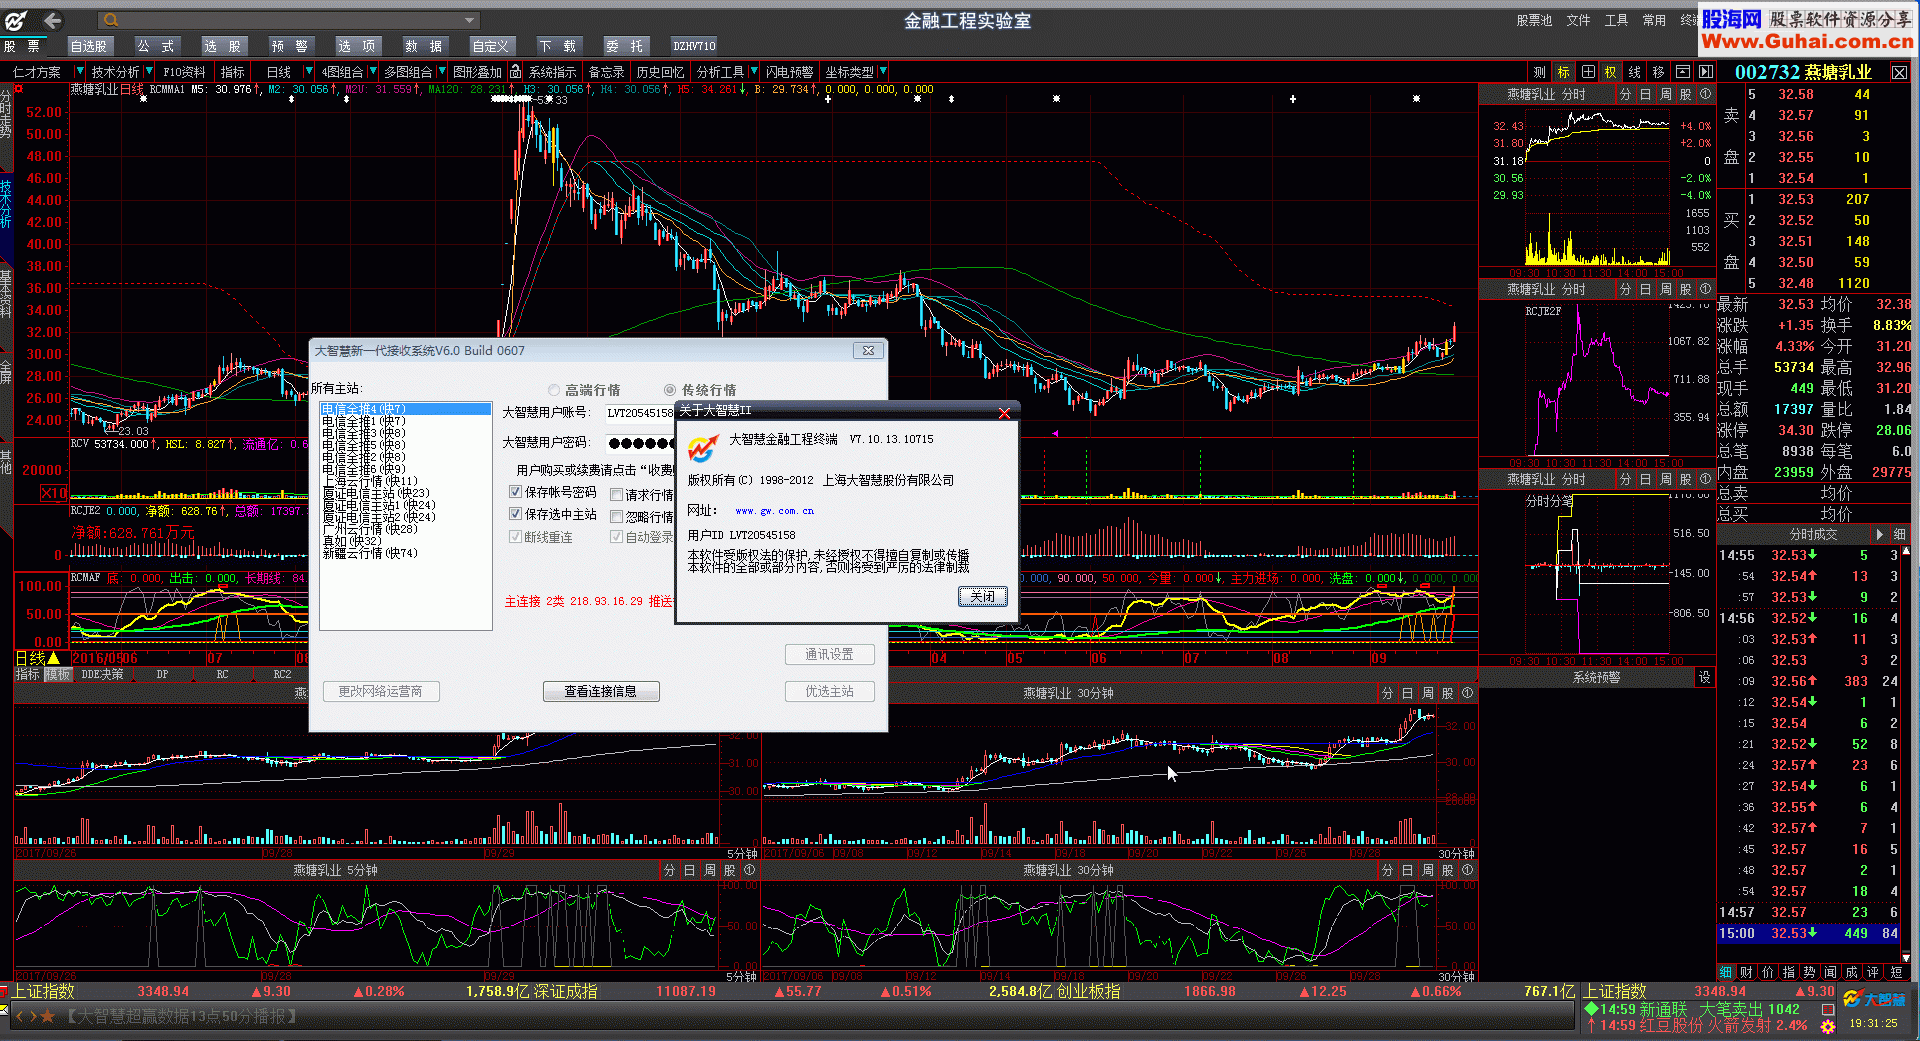Image resolution: width=1920 pixels, height=1041 pixels.
Task: Click 关闭 button in the About dialog
Action: click(x=982, y=596)
